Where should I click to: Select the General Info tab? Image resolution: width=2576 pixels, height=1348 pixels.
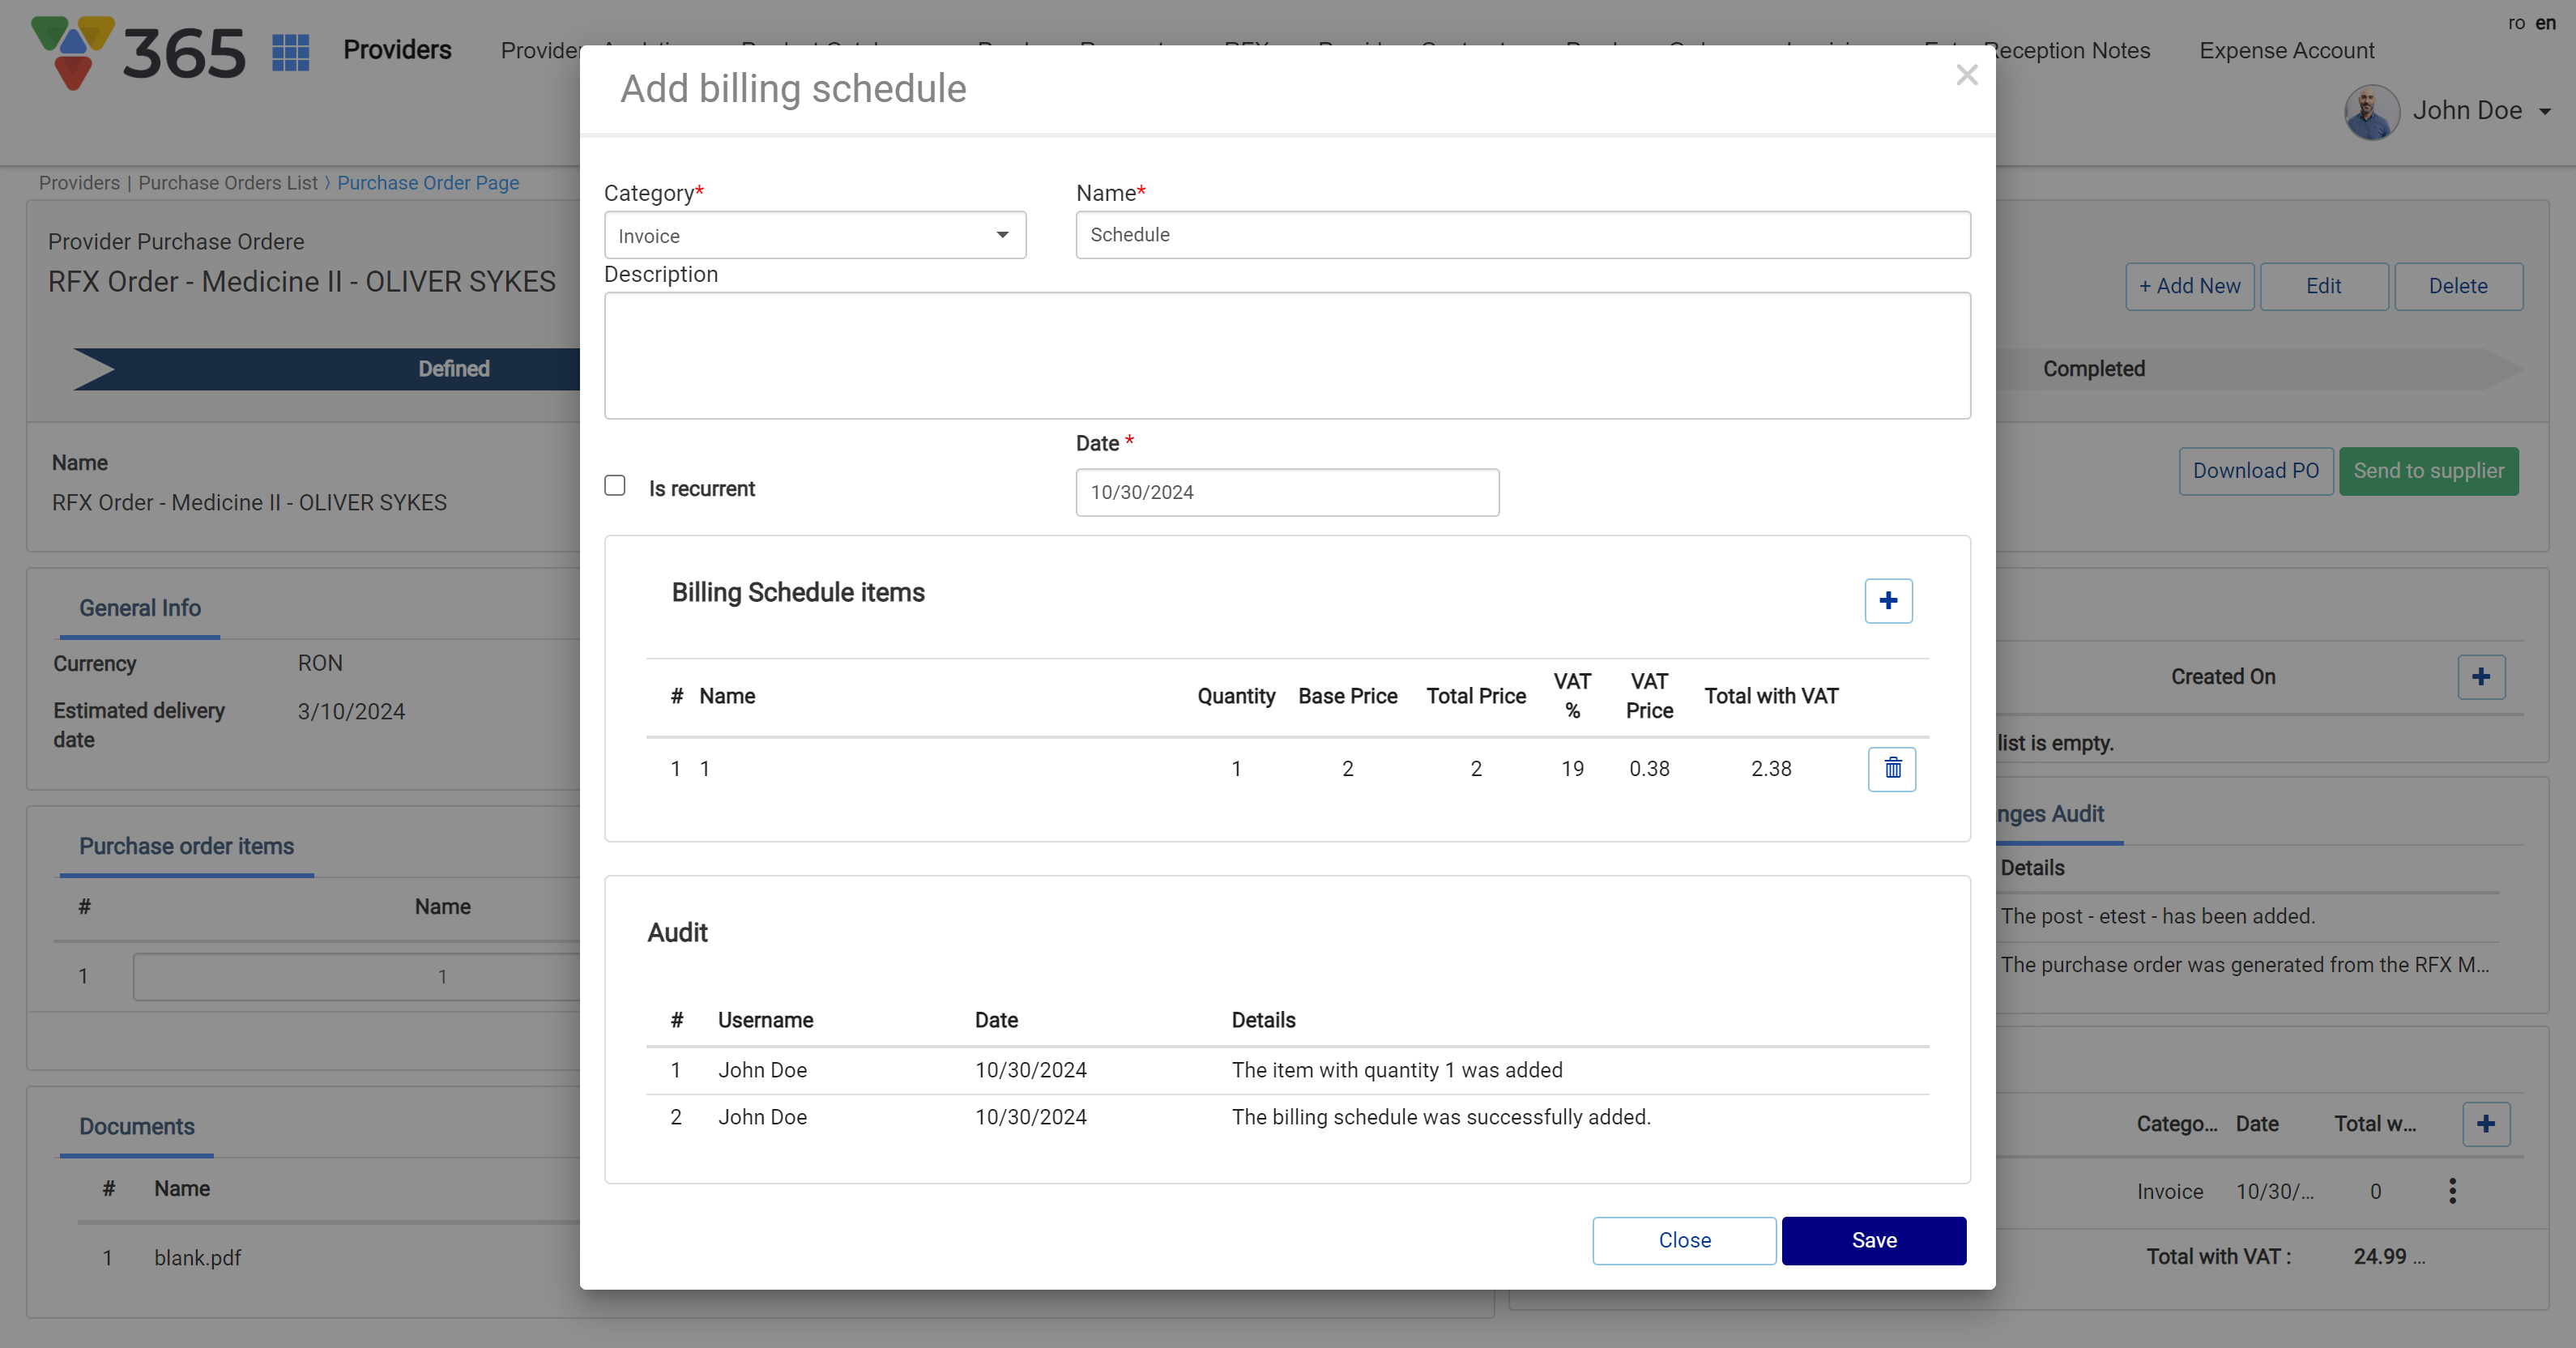(x=140, y=608)
